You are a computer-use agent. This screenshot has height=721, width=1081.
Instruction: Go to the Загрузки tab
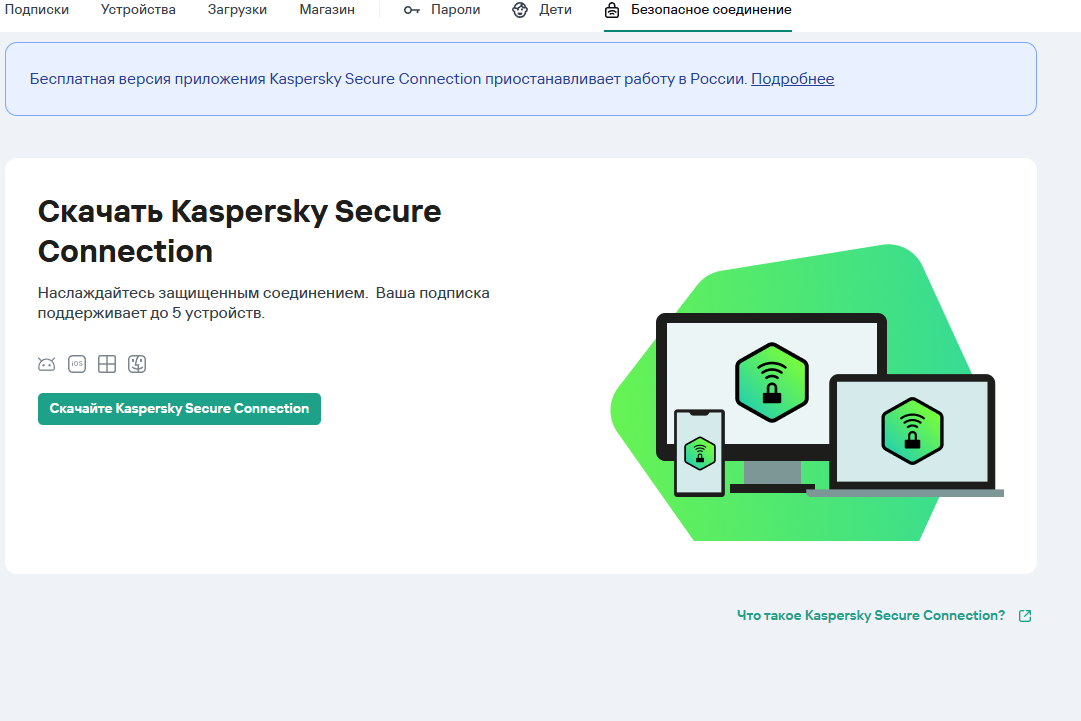click(x=237, y=10)
